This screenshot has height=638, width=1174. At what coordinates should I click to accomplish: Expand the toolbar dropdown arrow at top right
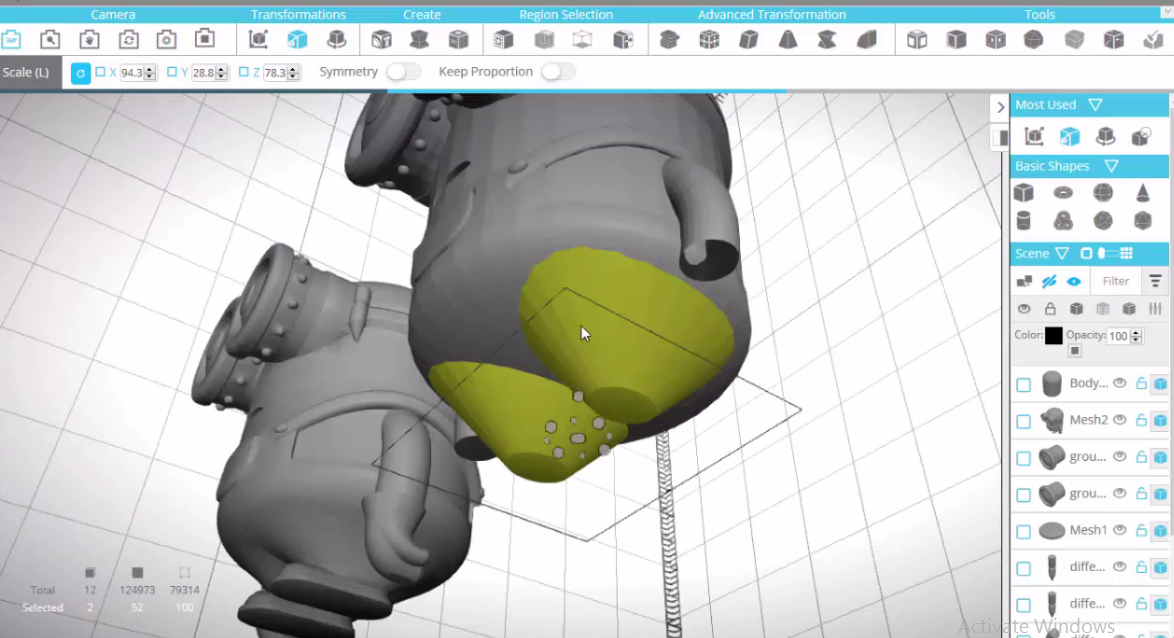click(x=1167, y=13)
